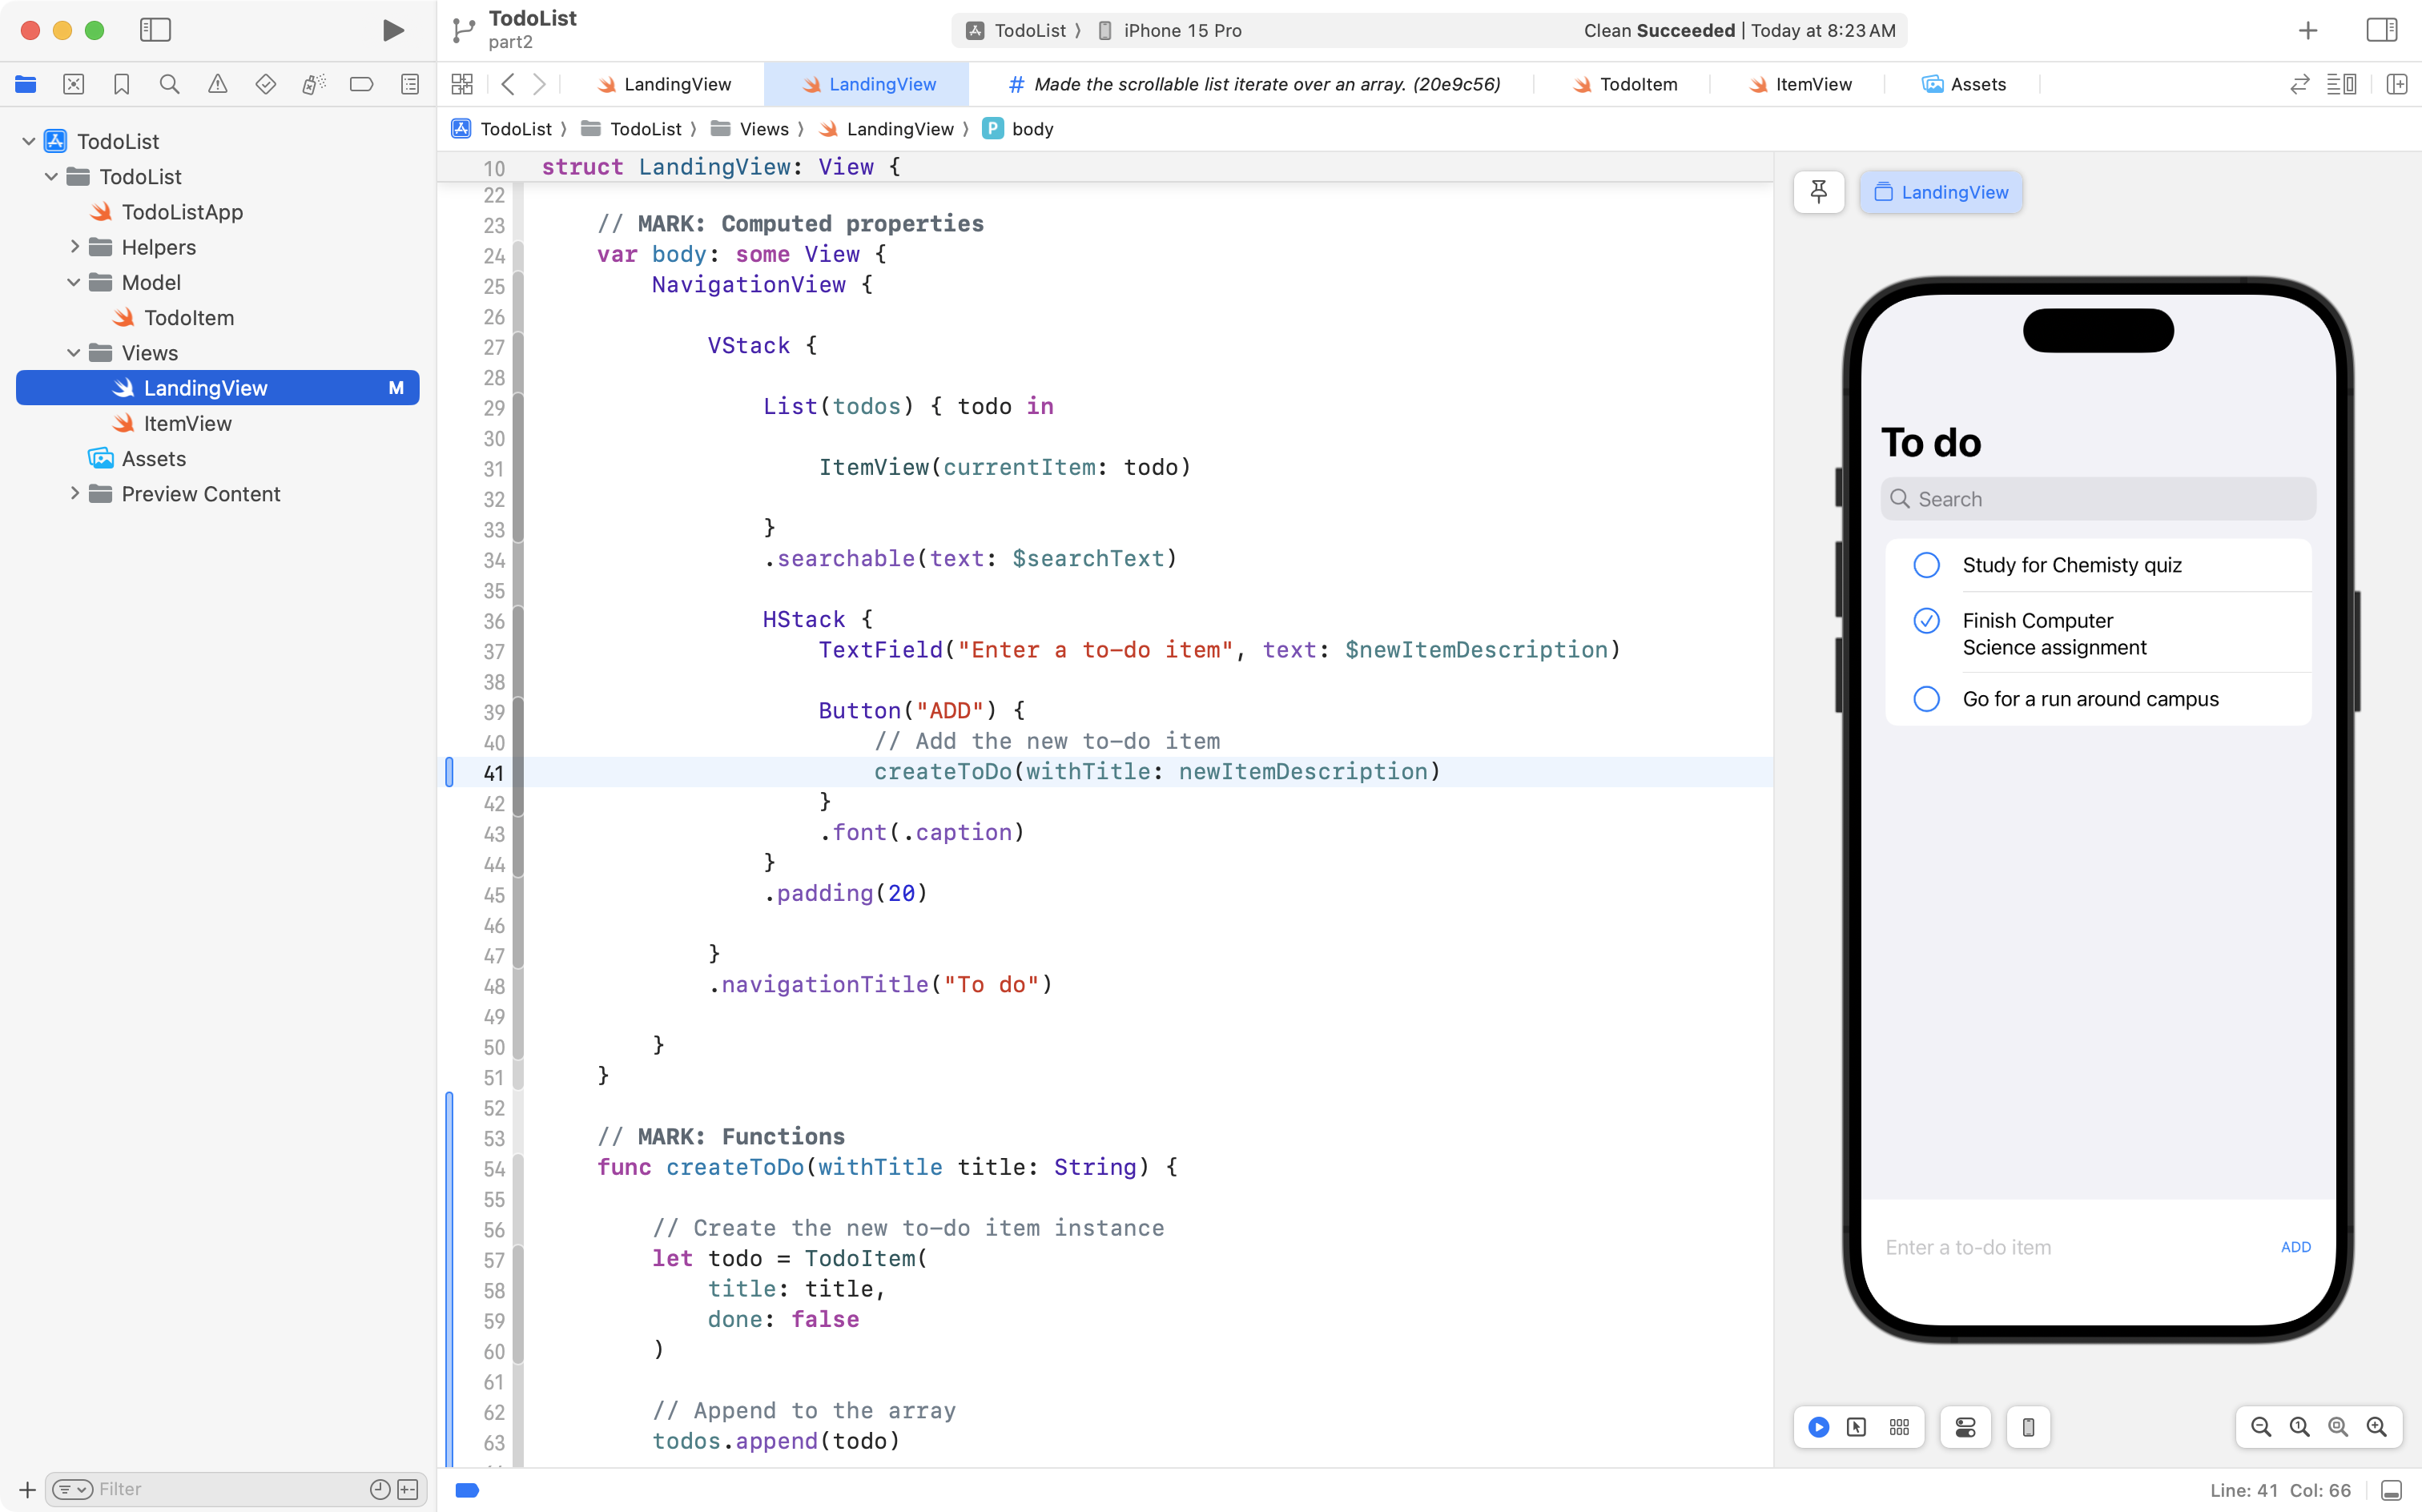Check the circle next to Study for Chemisty quiz

coord(1926,564)
